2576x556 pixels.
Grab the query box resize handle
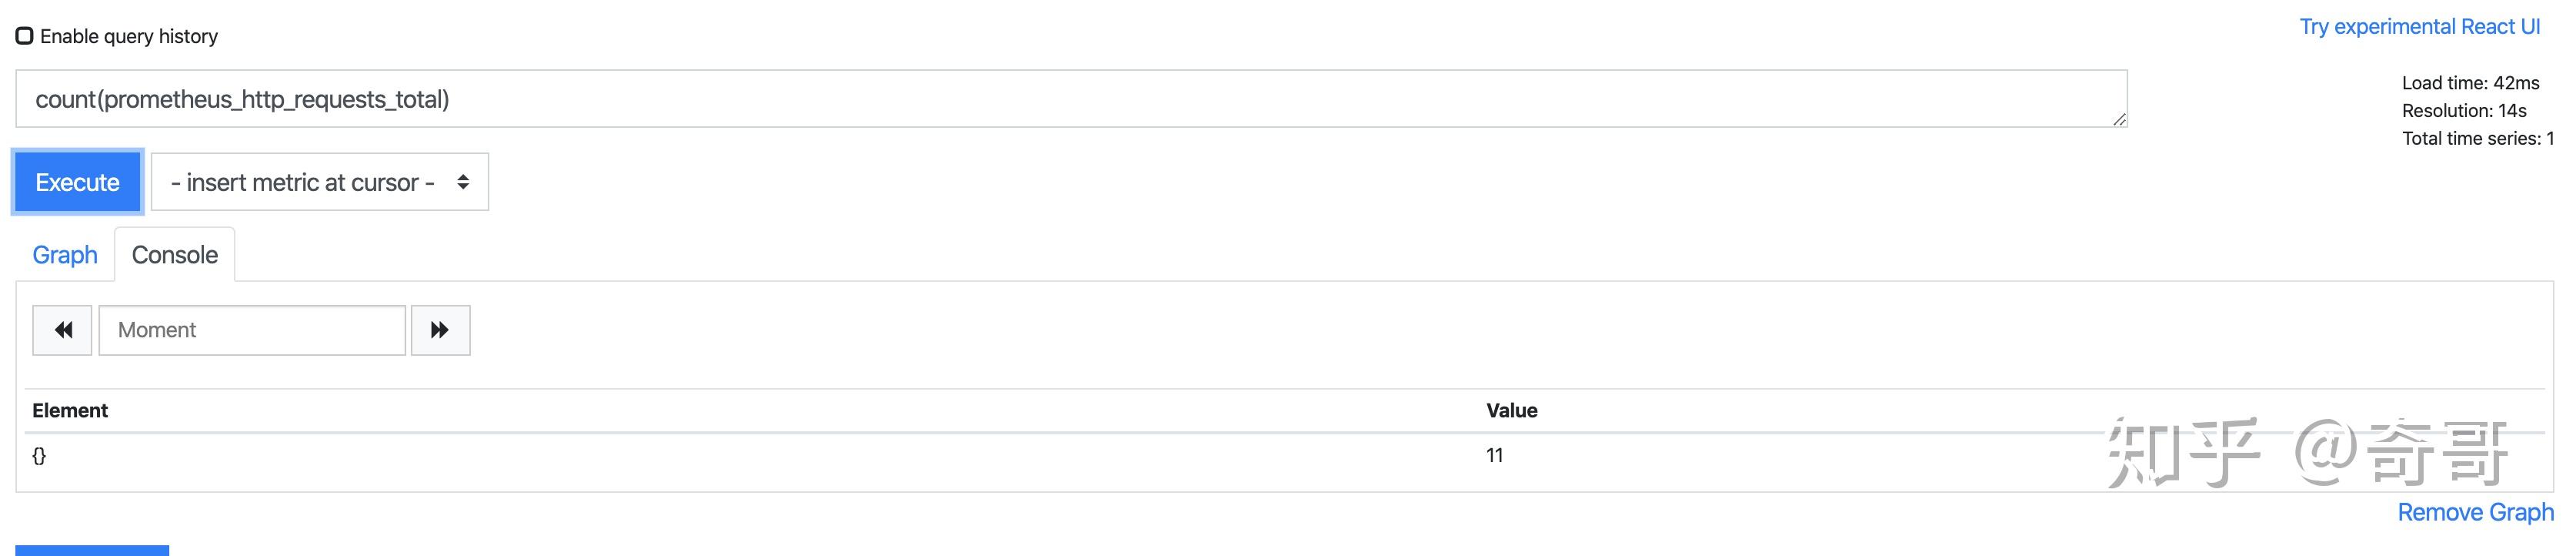2118,119
